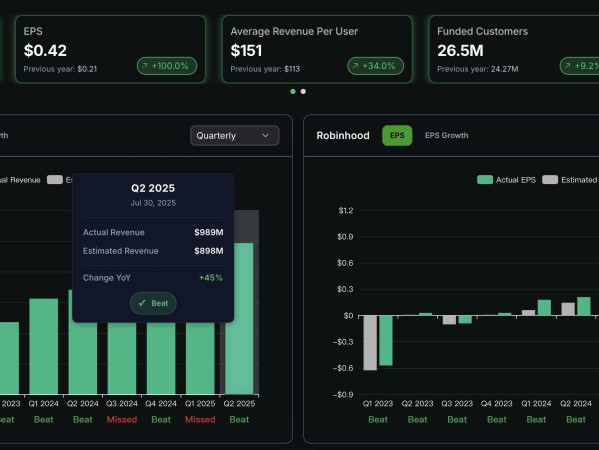Screen dimensions: 599x450
Task: Click the Q3 2024 revenue bar
Action: pos(122,358)
